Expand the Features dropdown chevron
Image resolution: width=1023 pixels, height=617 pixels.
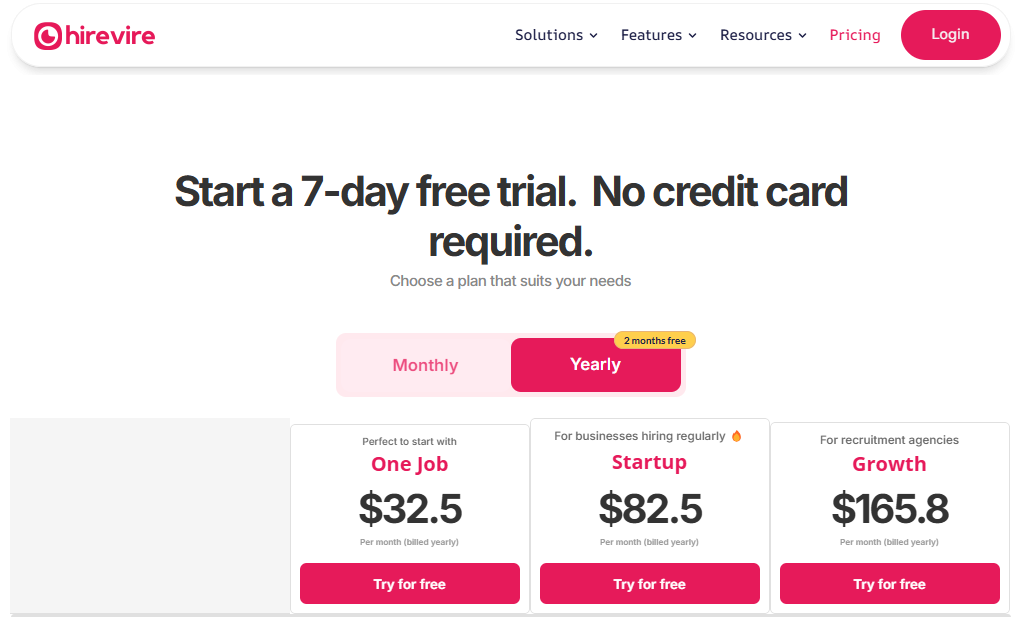(692, 36)
